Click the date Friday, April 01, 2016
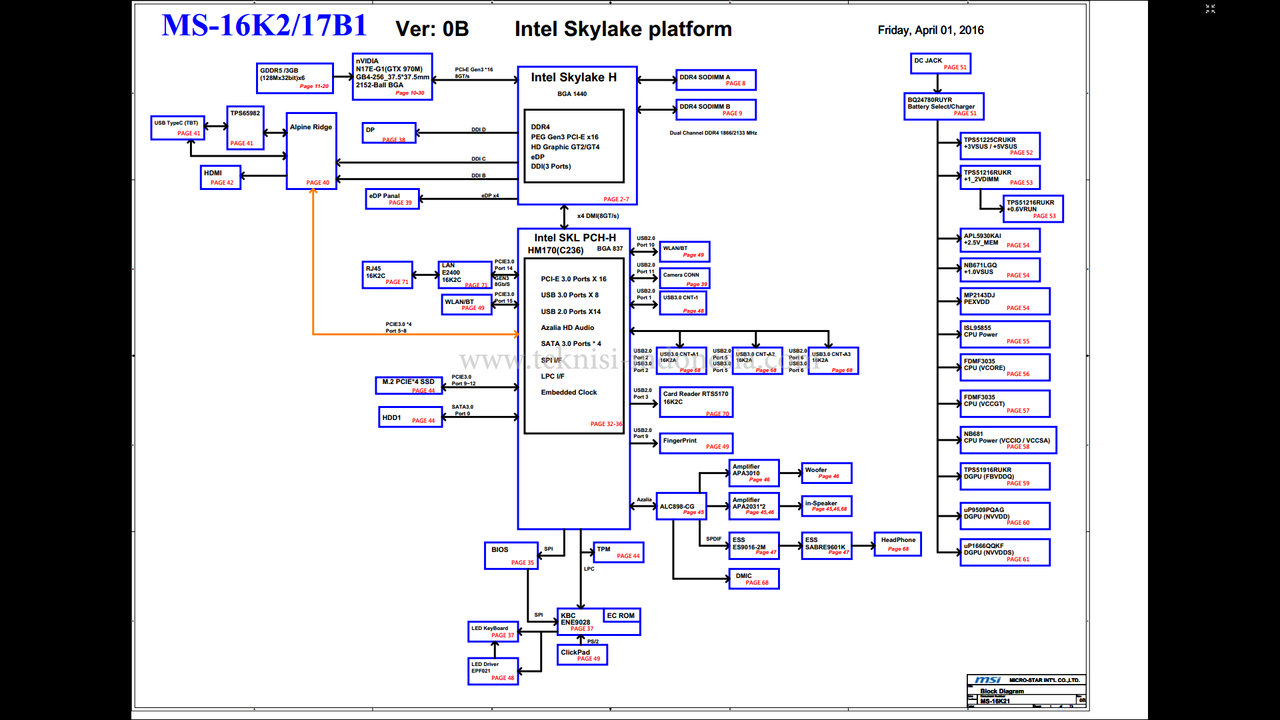The width and height of the screenshot is (1280, 720). tap(931, 30)
